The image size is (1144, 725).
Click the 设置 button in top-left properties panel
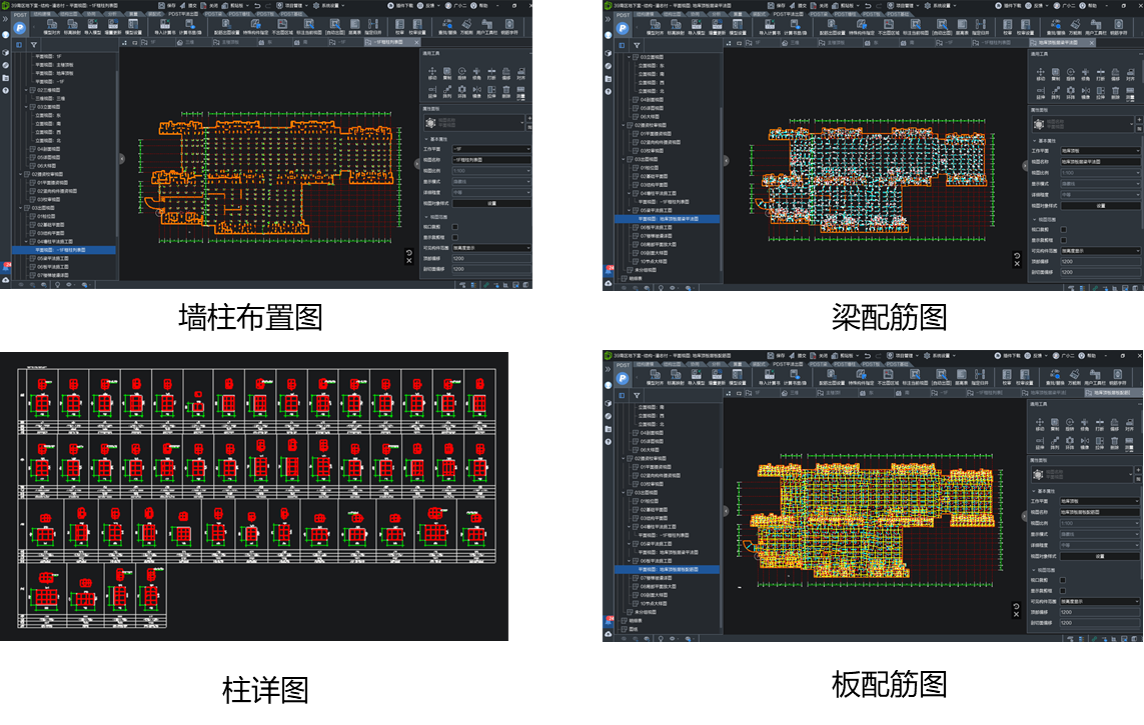point(492,203)
